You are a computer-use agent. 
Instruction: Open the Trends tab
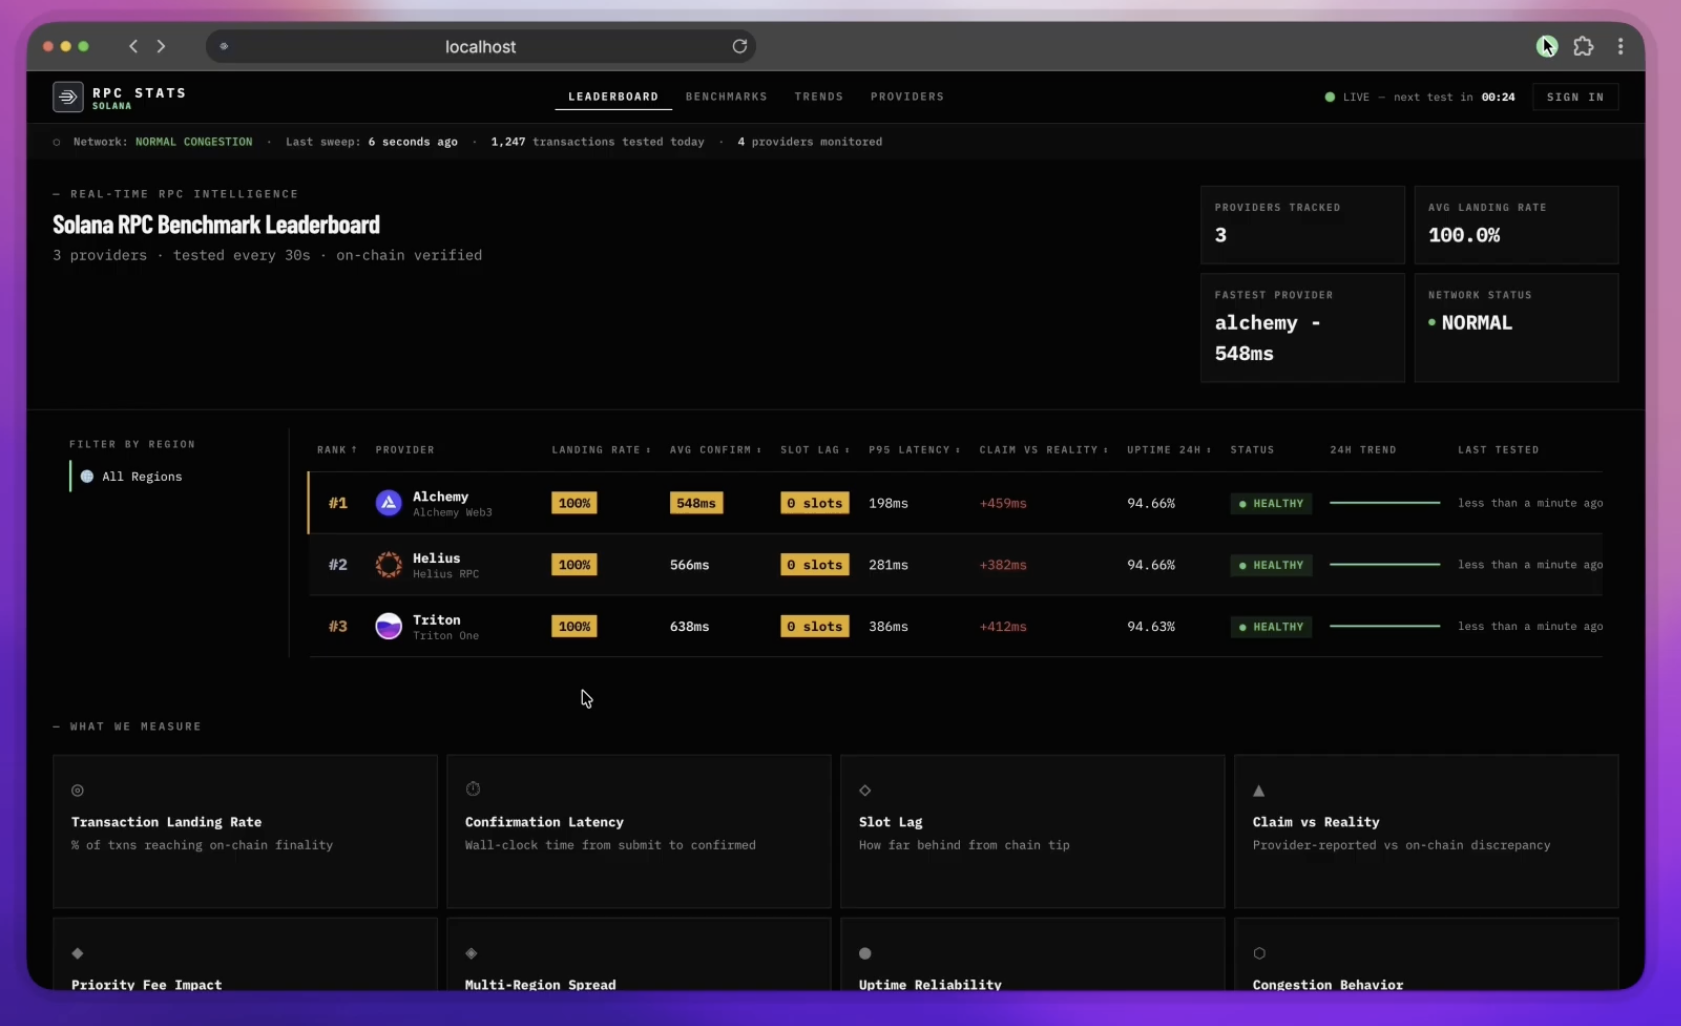(819, 97)
